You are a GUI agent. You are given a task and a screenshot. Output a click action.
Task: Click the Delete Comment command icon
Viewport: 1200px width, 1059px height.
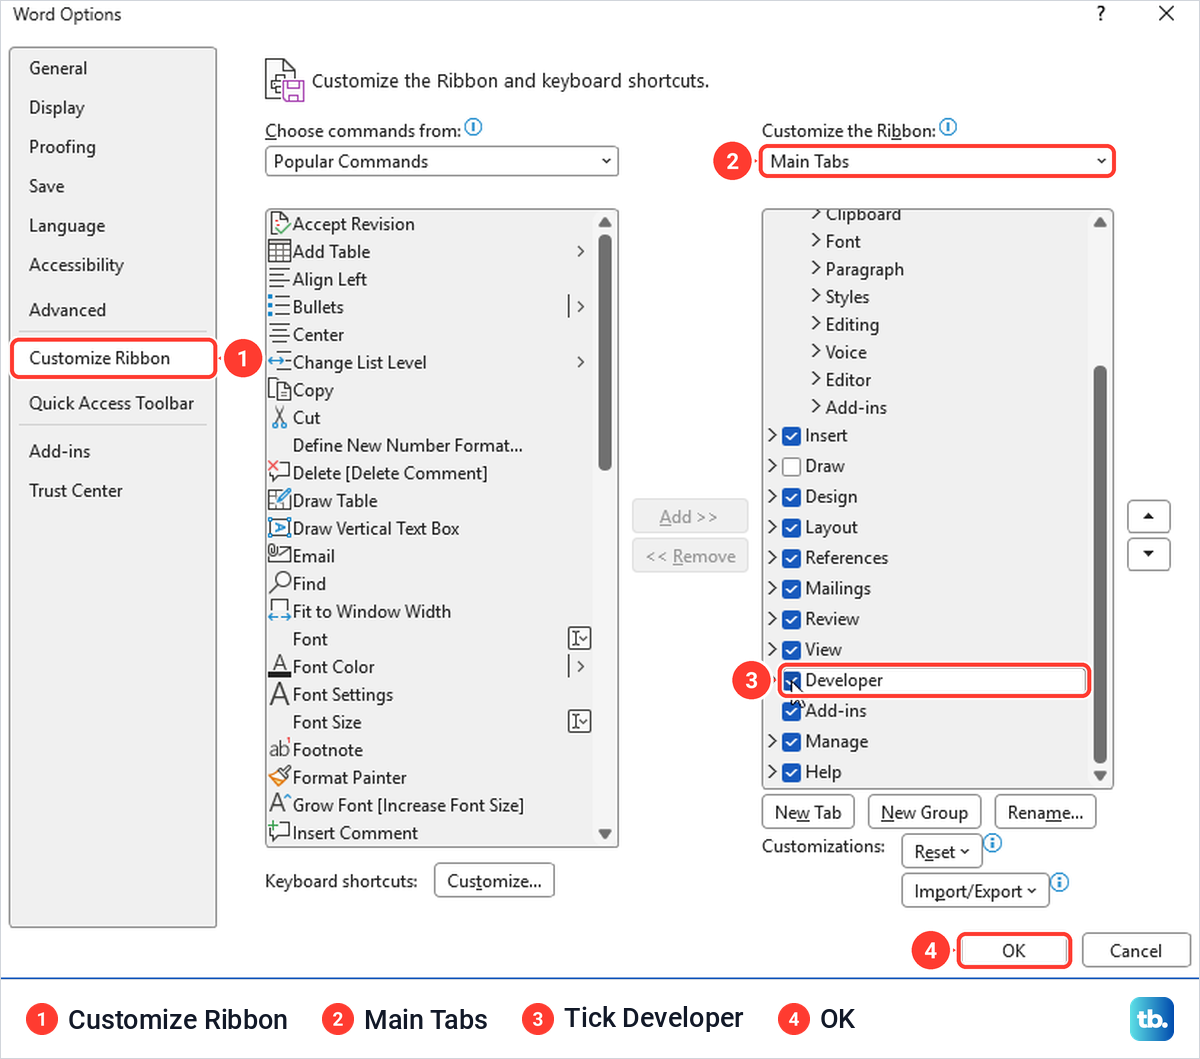click(279, 472)
